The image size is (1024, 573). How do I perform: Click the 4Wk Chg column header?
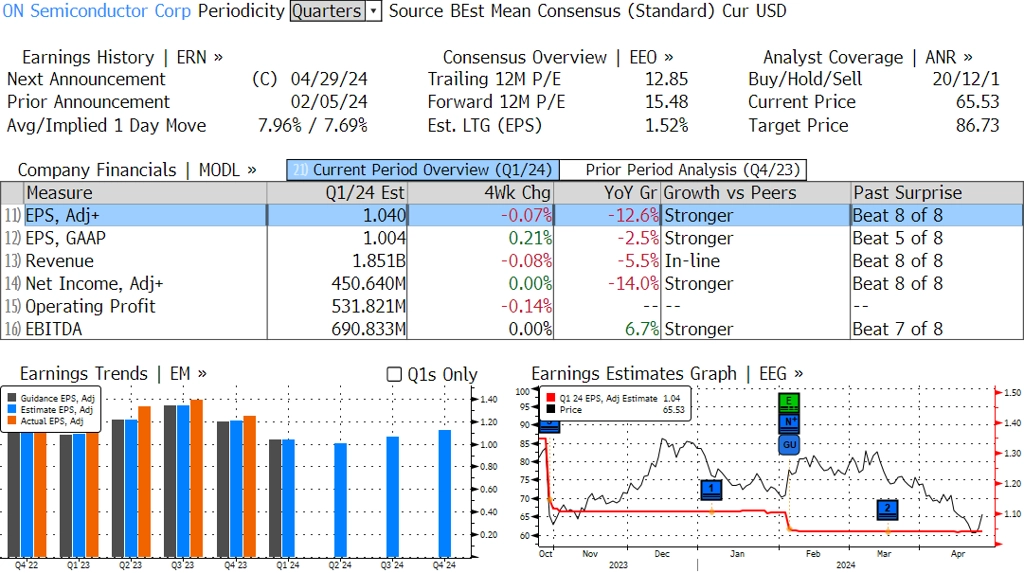coord(481,193)
